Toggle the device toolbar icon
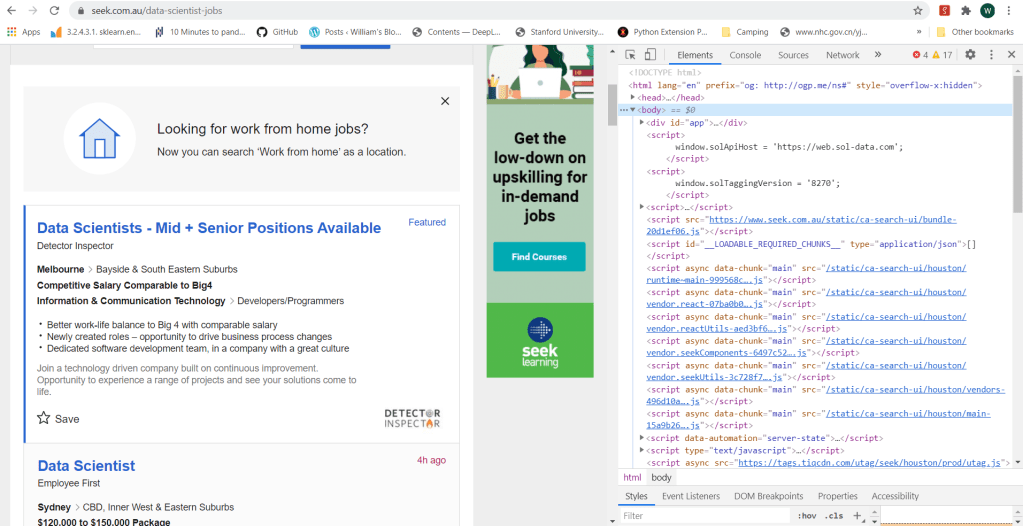 click(650, 55)
